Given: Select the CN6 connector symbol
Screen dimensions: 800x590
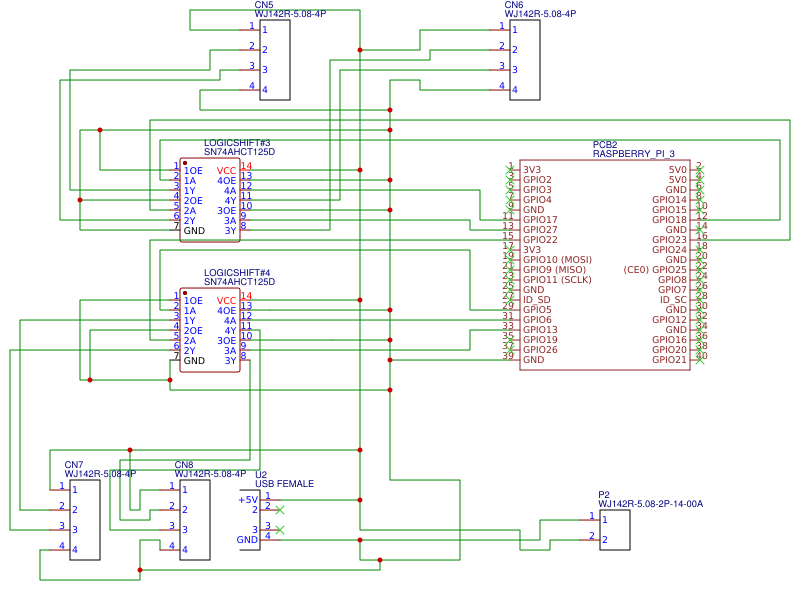Looking at the screenshot, I should click(x=524, y=58).
